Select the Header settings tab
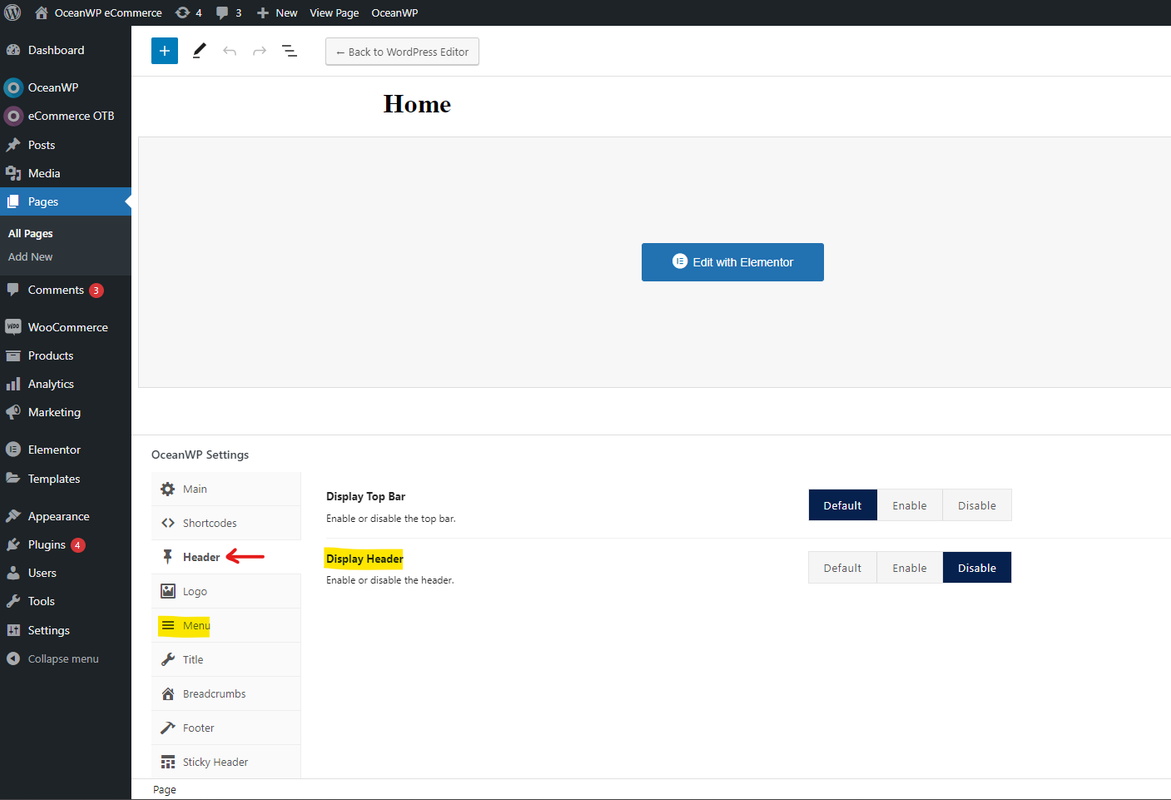1171x800 pixels. tap(226, 557)
